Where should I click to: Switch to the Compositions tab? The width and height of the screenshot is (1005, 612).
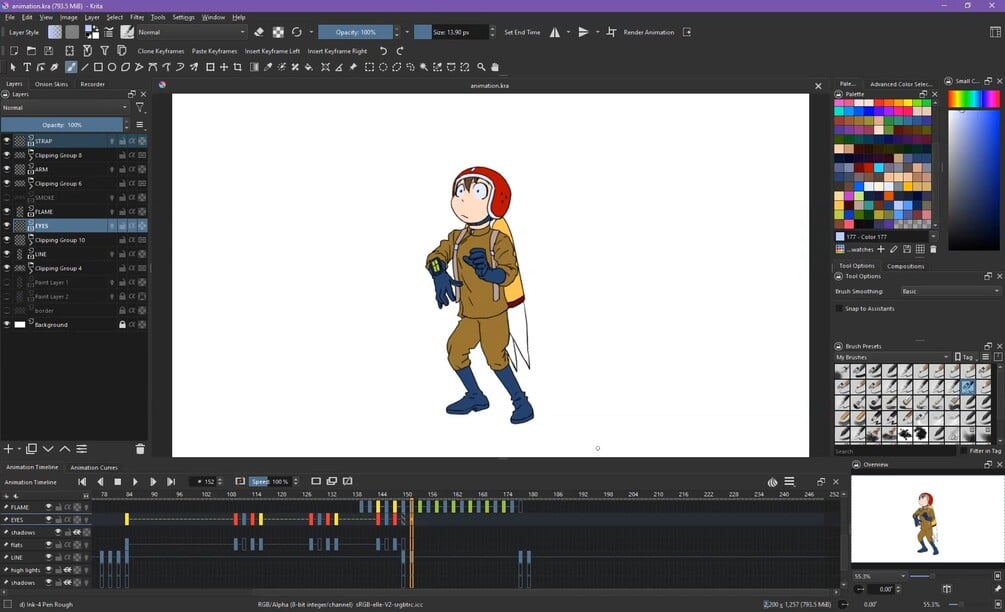click(905, 266)
